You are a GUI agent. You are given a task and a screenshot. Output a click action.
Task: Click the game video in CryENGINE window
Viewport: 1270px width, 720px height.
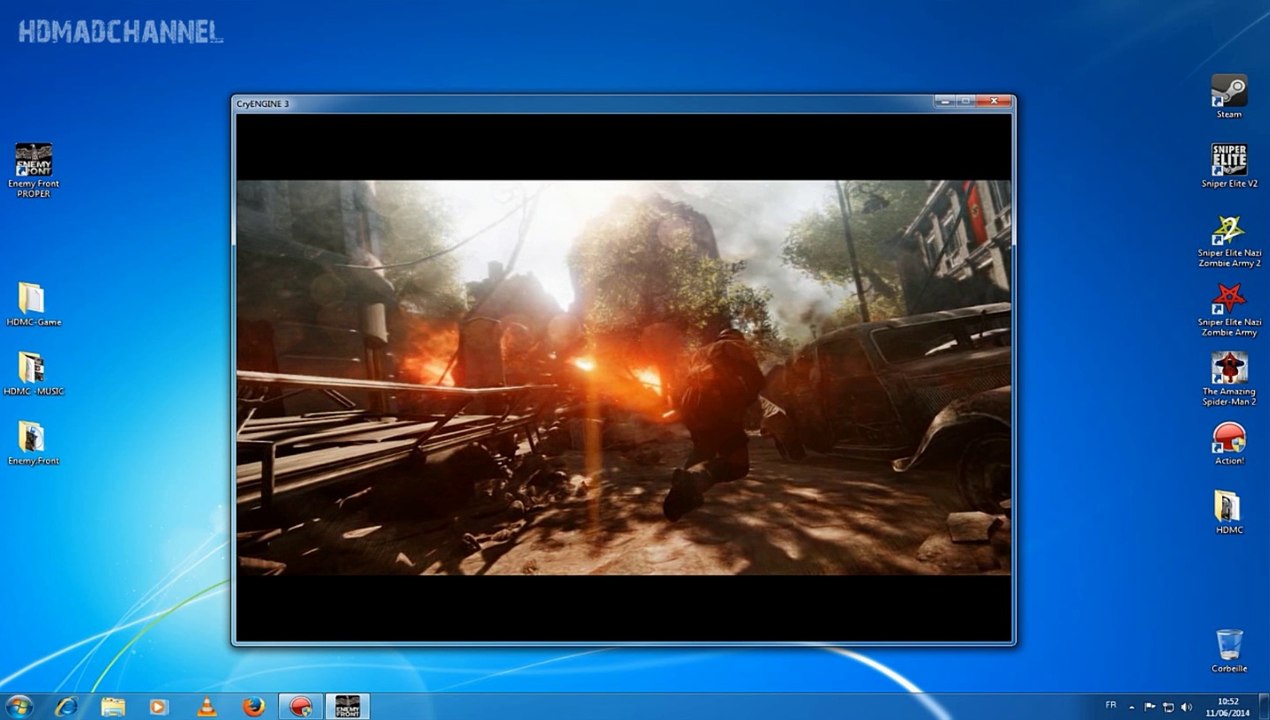point(623,377)
